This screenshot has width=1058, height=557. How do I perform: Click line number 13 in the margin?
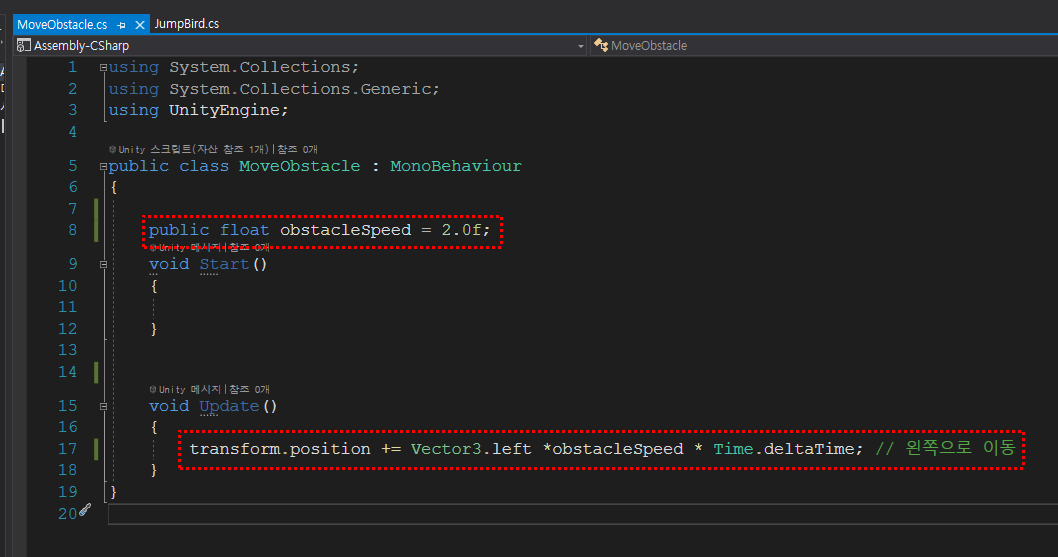(x=67, y=350)
